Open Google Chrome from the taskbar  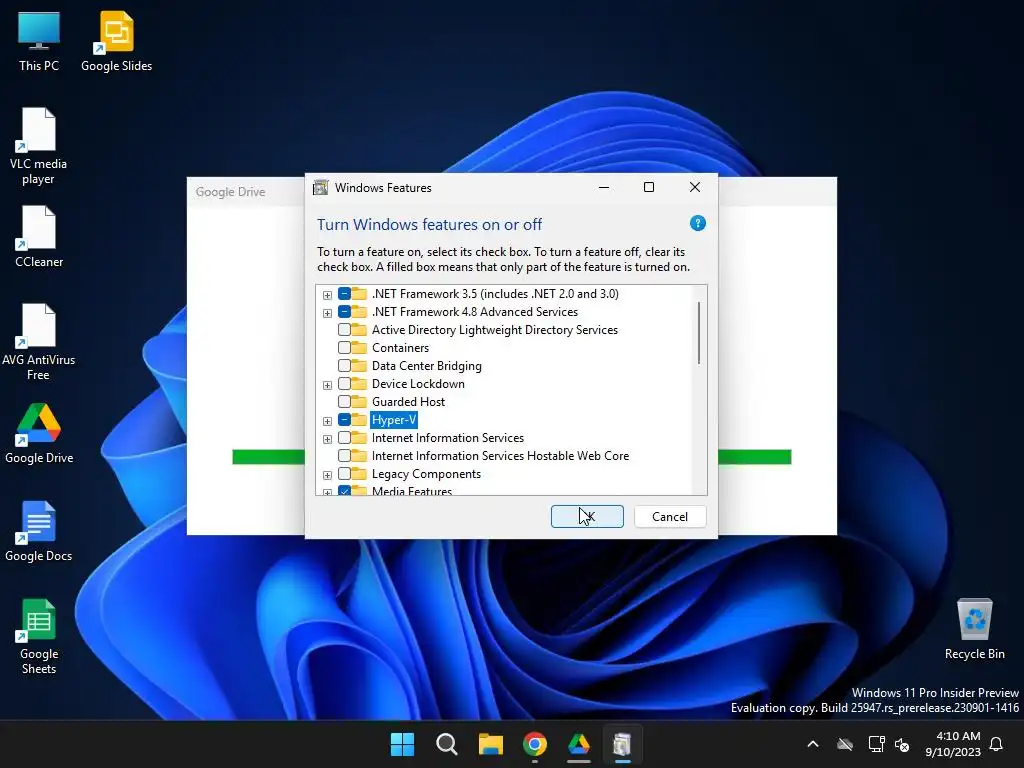[535, 744]
